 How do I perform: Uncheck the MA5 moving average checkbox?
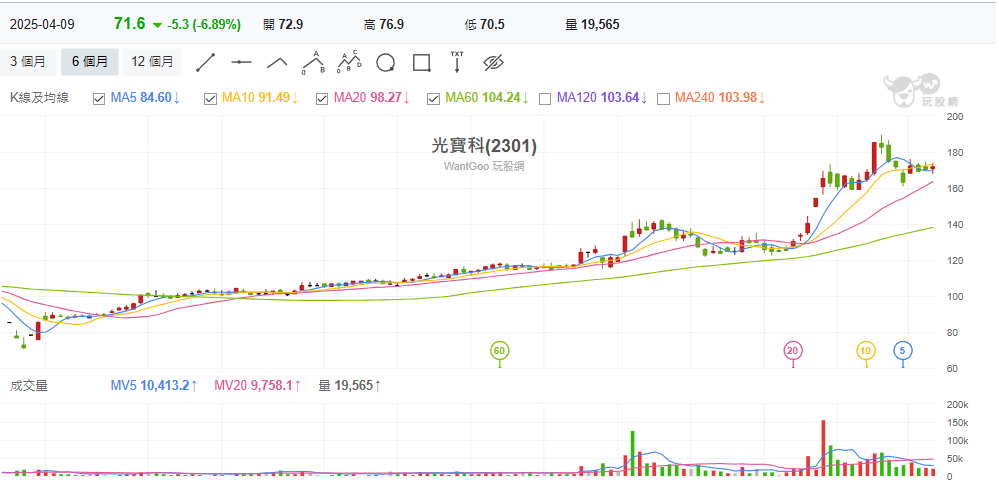point(99,98)
